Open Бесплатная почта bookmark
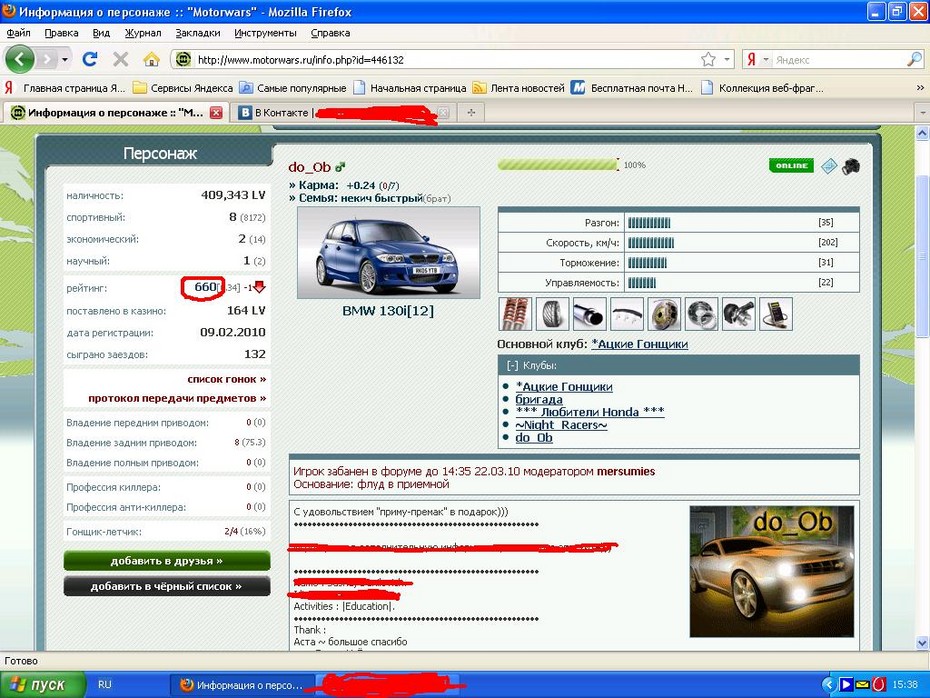930x698 pixels. 632,88
